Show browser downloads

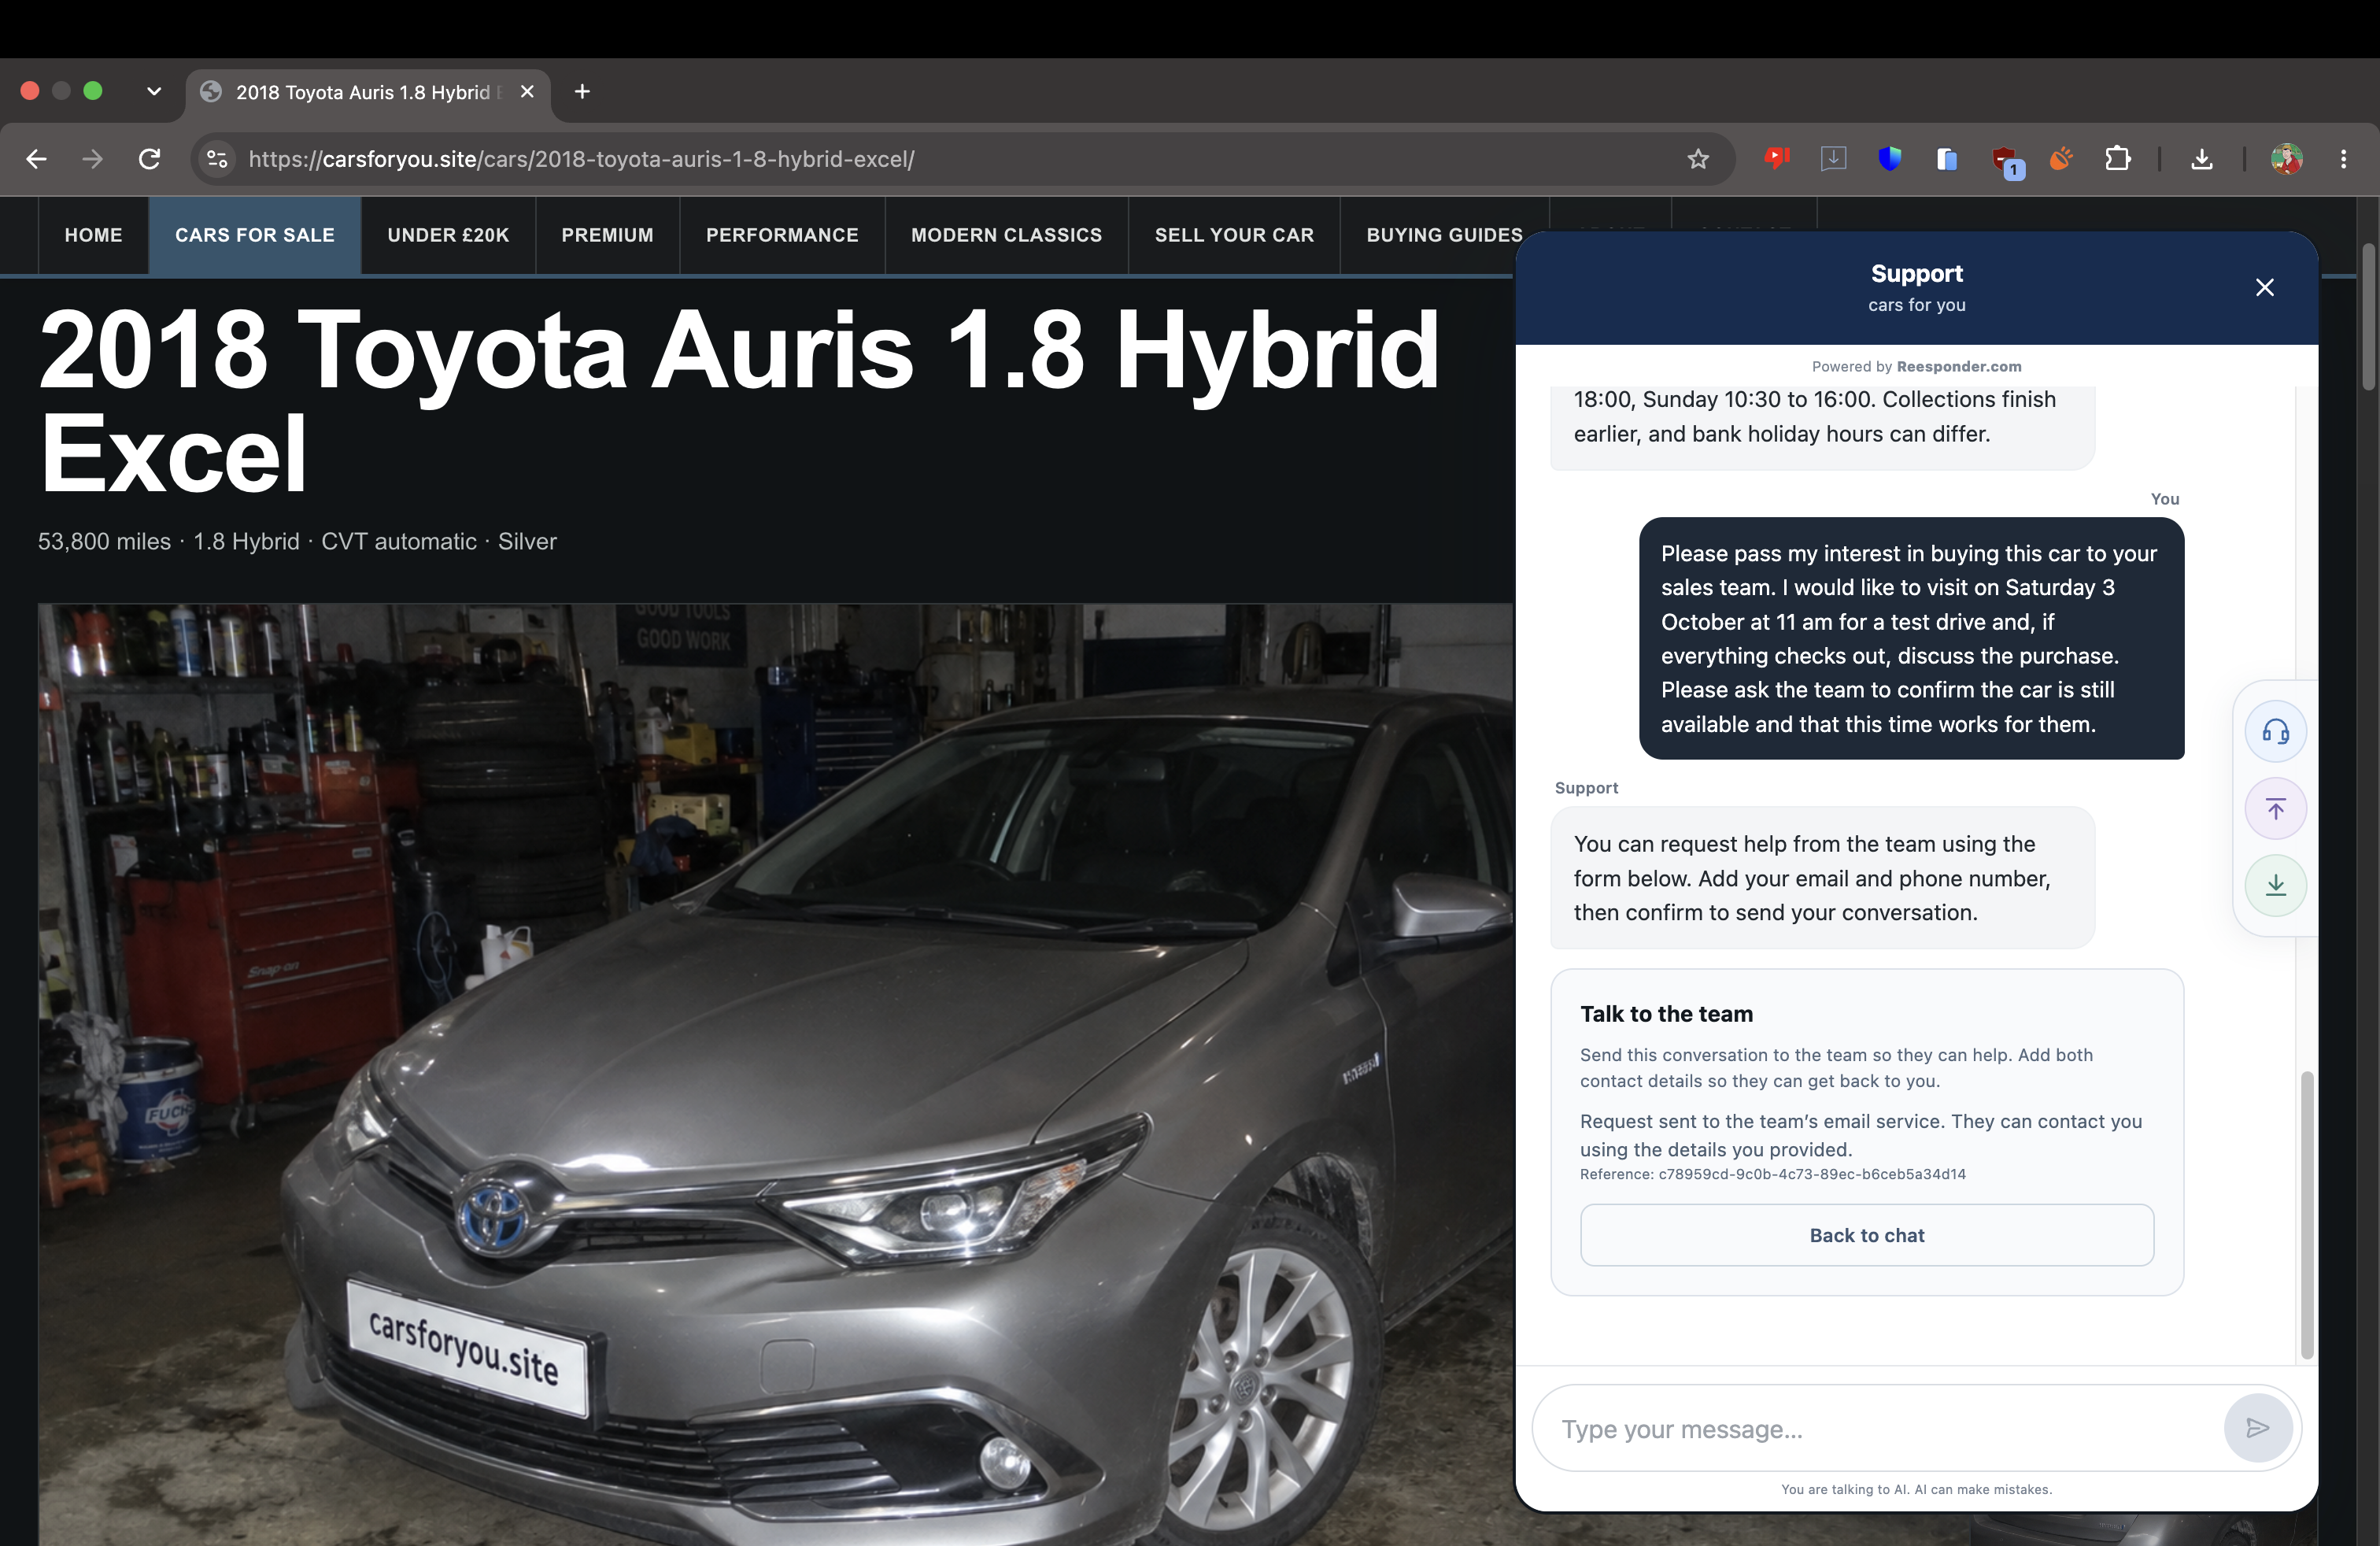(2201, 159)
